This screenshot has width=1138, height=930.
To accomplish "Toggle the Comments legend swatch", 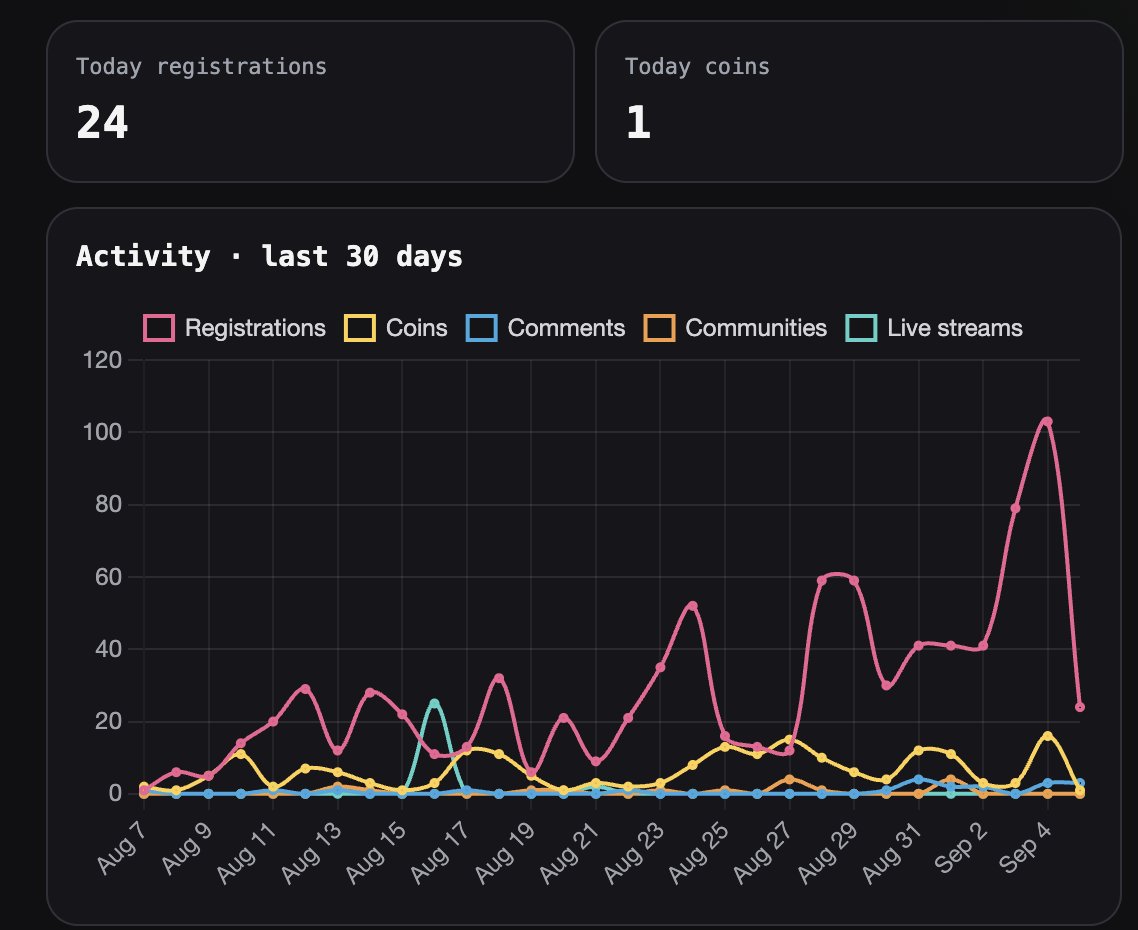I will point(482,328).
